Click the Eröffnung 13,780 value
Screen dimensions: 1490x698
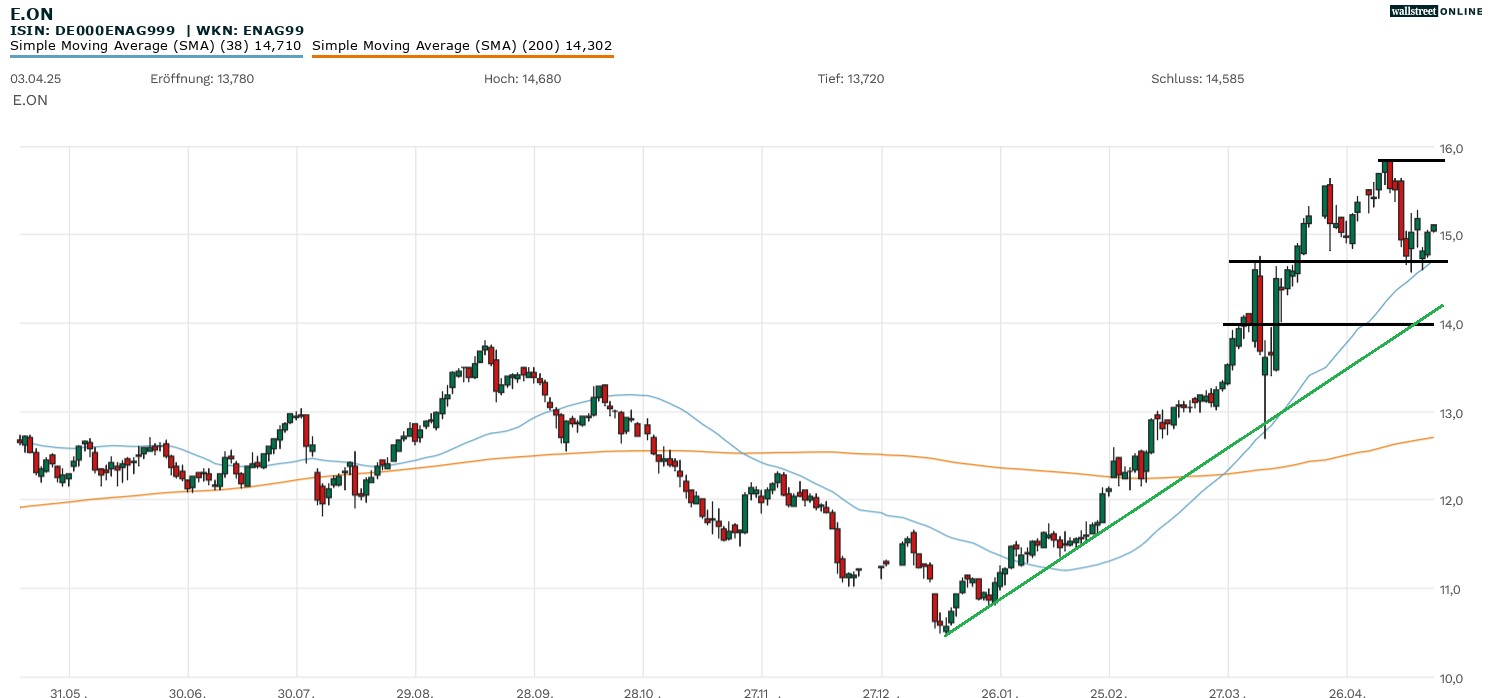(x=202, y=79)
